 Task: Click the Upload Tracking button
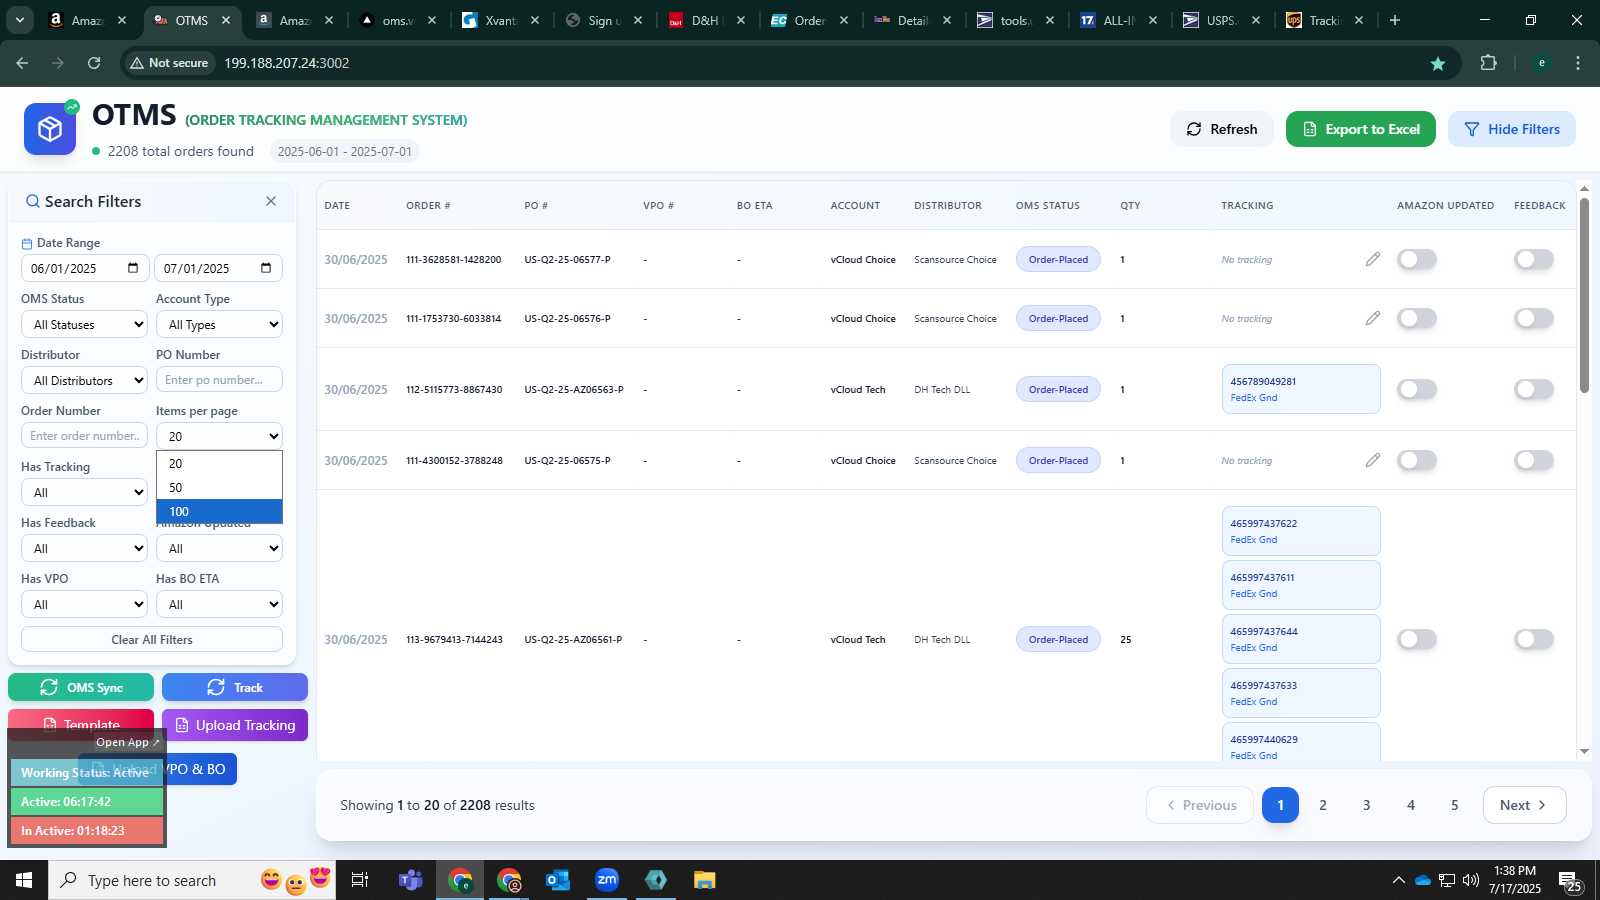(235, 725)
